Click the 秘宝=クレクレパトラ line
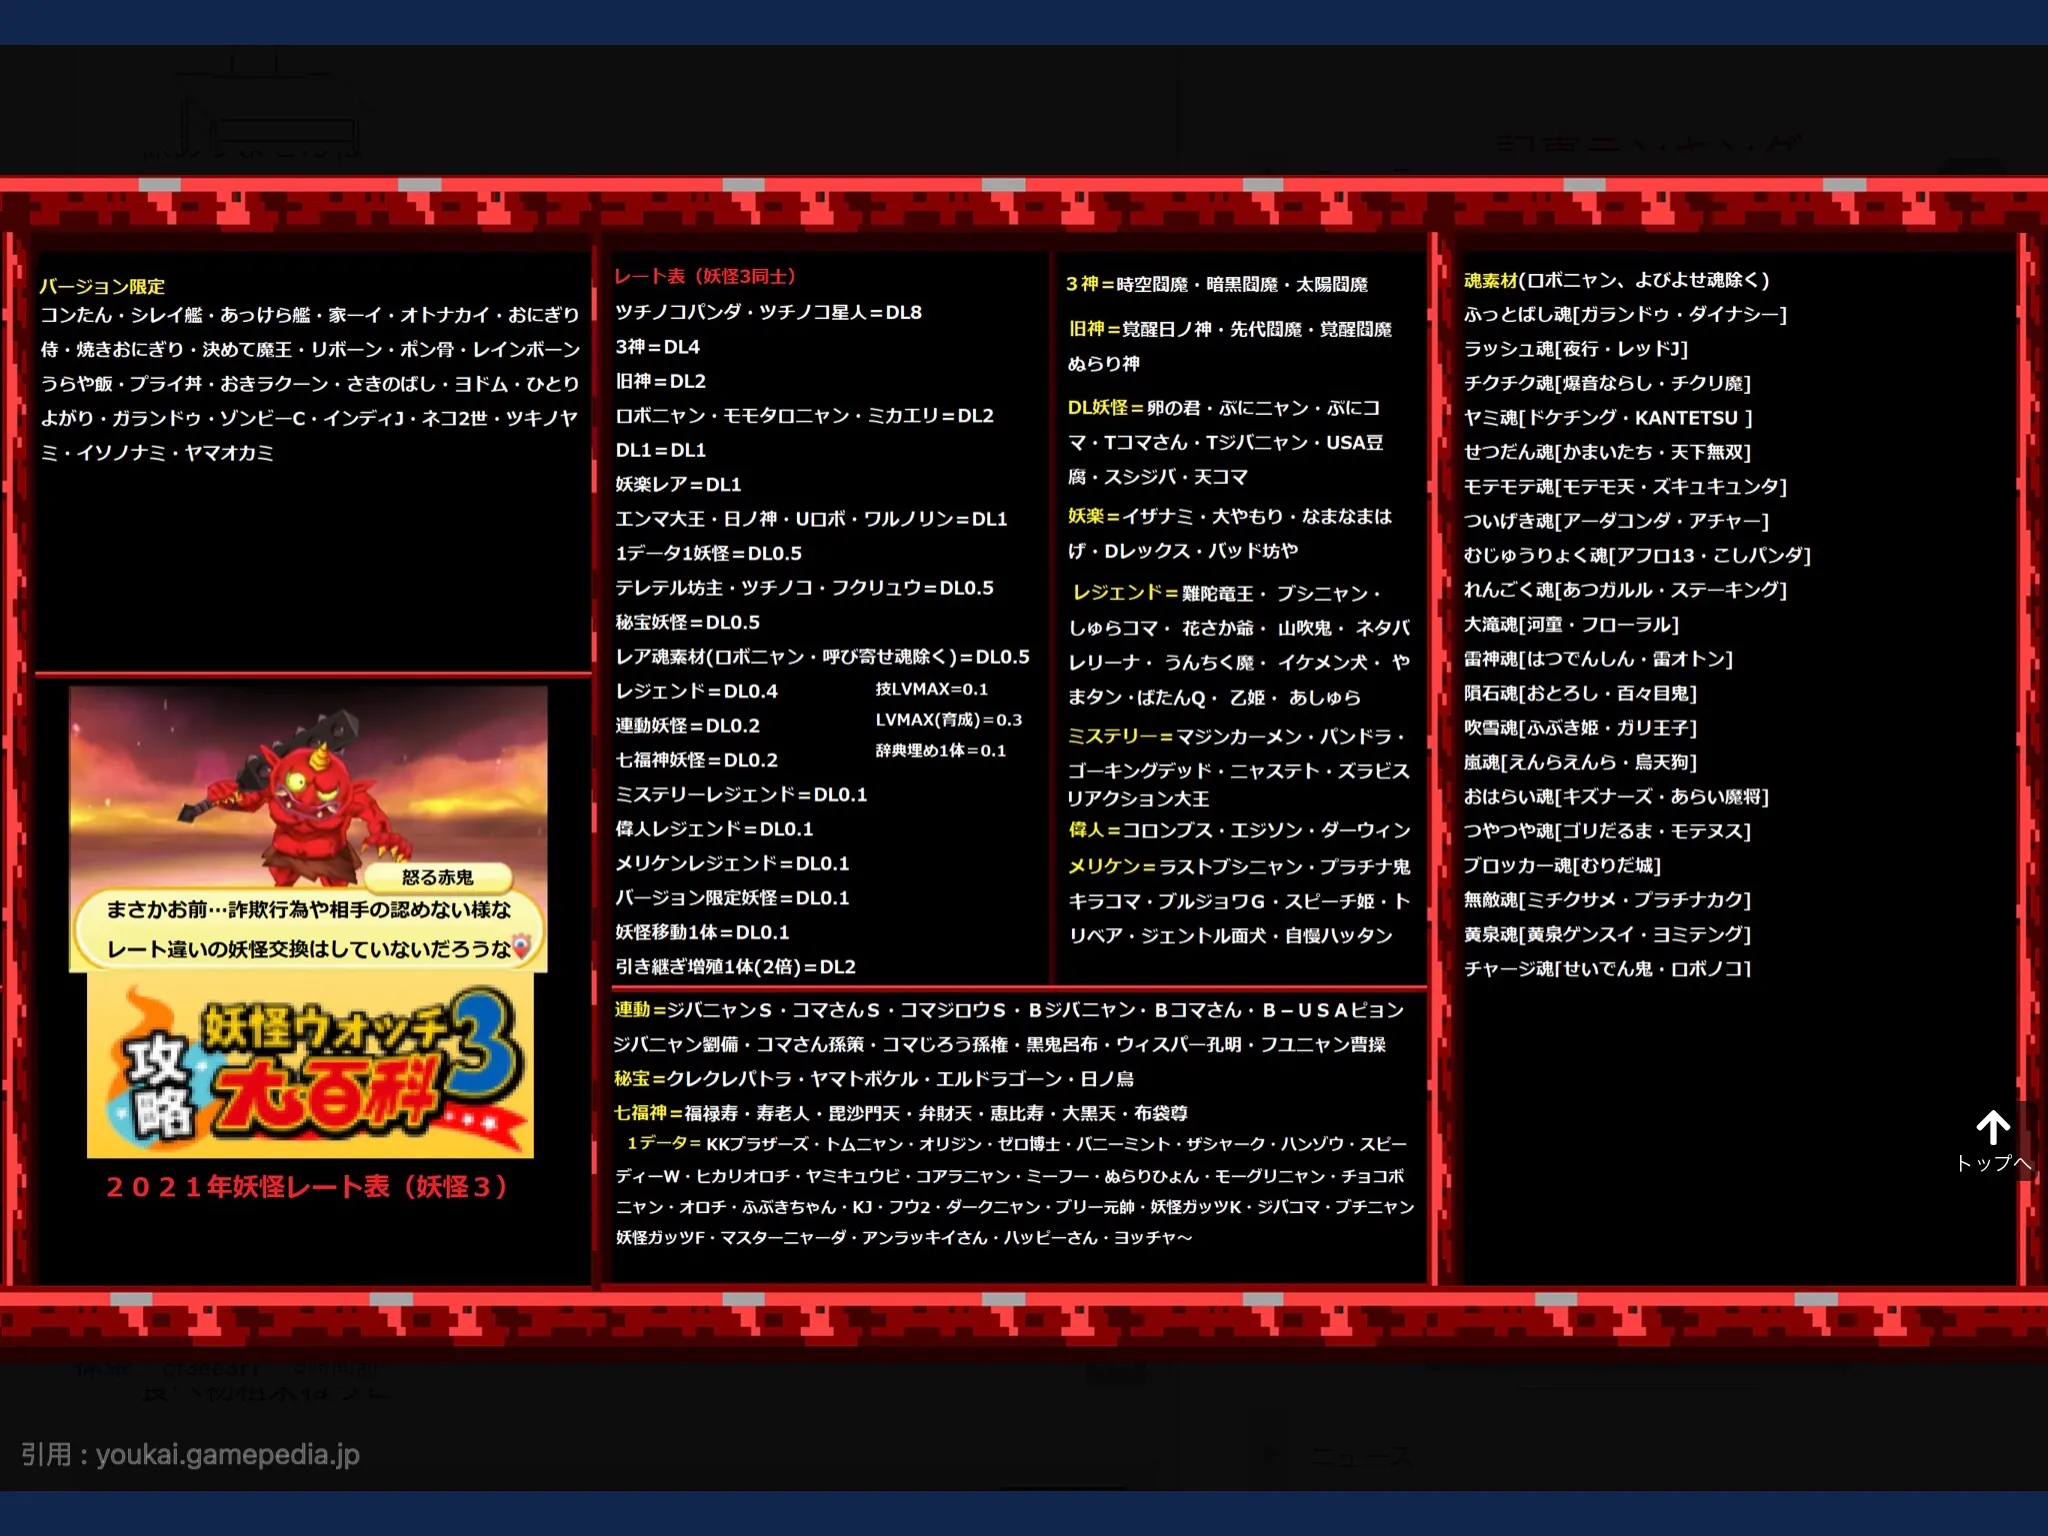Screen dimensions: 2048x1536 874,1079
